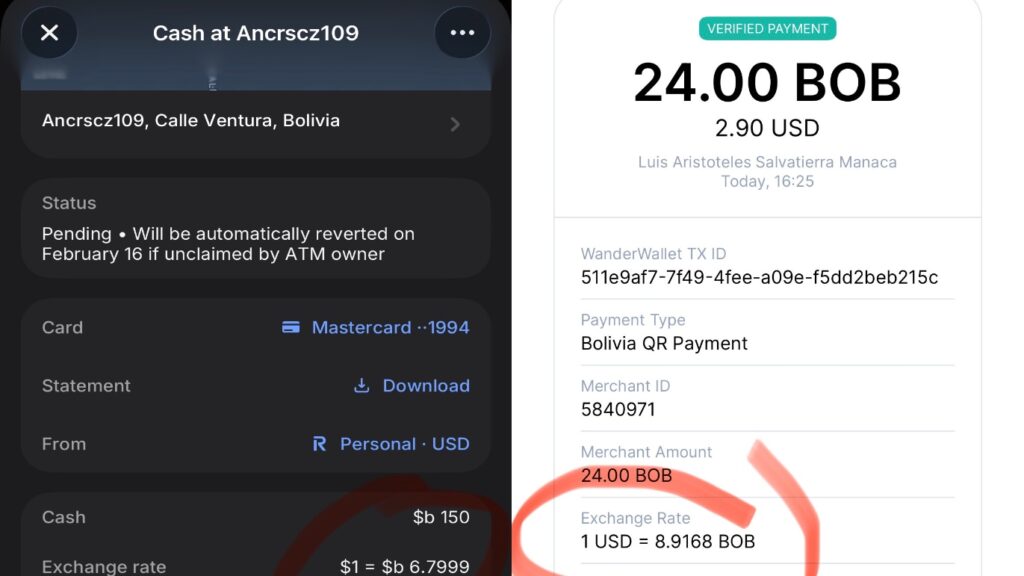Screen dimensions: 1024x576
Task: Select the 24.00 BOB amount heading
Action: click(x=767, y=83)
